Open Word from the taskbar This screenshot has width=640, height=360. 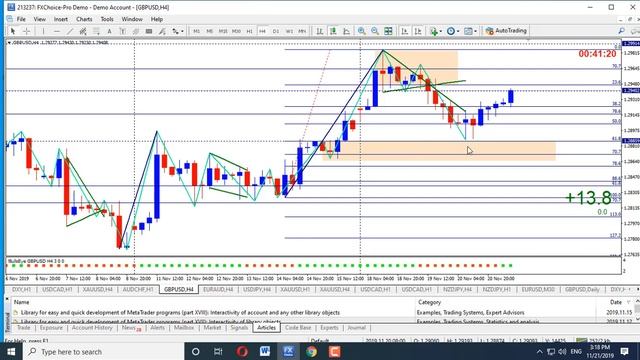(264, 351)
